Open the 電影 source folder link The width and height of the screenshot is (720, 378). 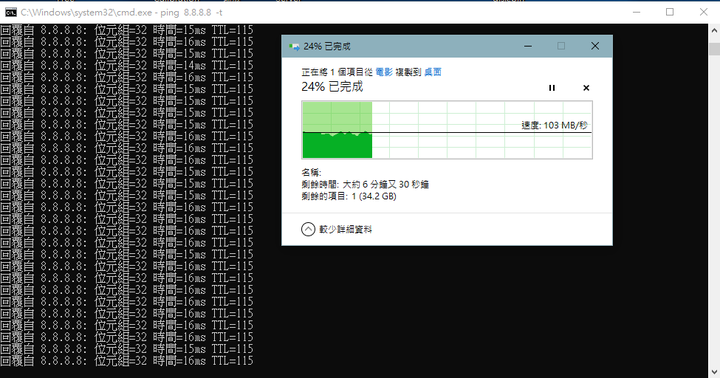click(x=384, y=72)
